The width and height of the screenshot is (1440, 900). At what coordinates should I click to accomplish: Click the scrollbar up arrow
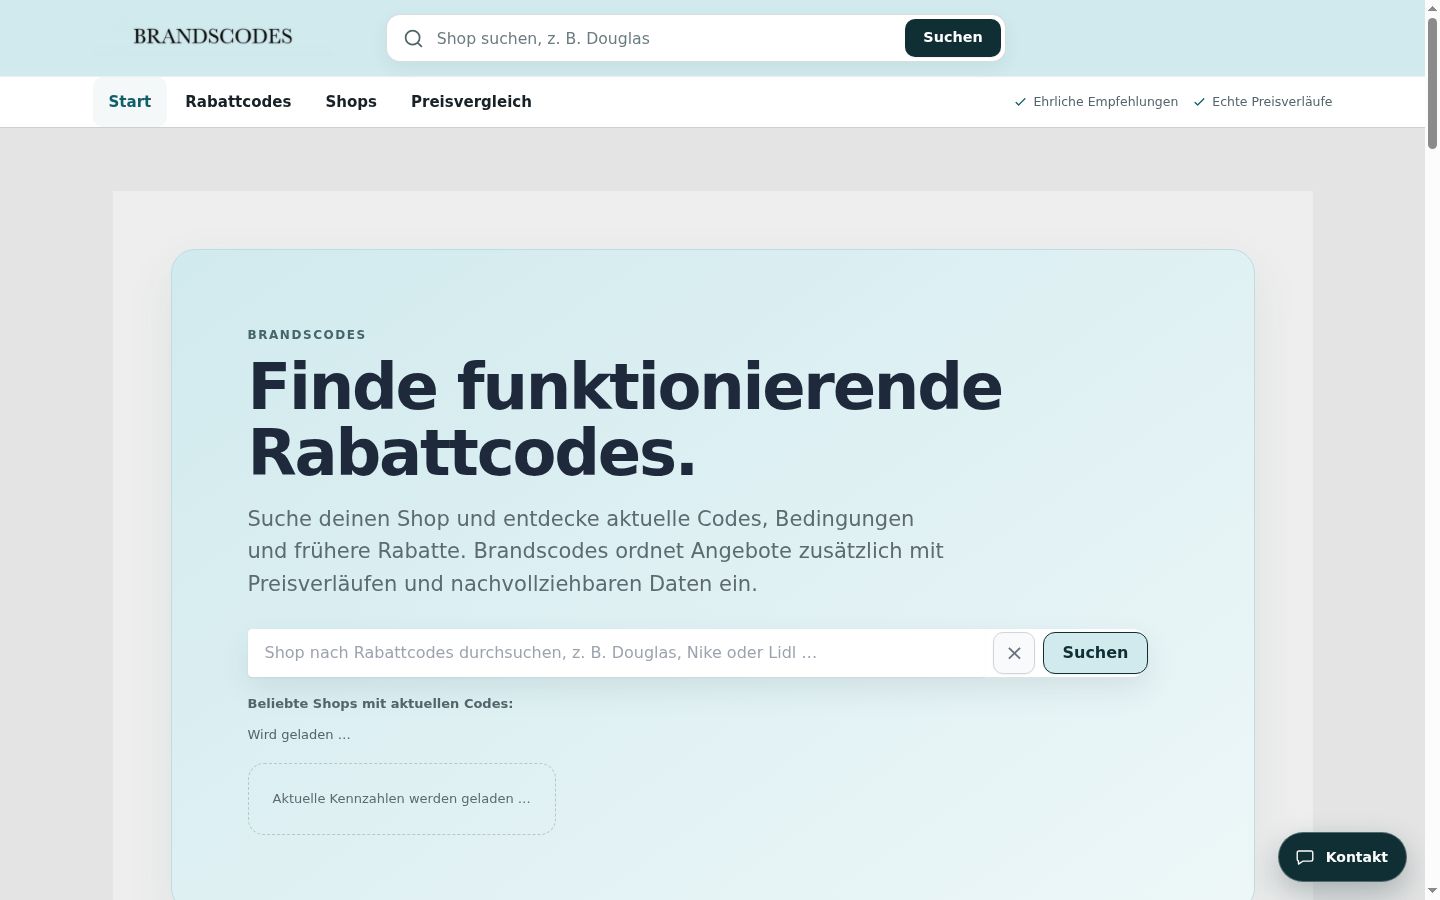(x=1432, y=8)
